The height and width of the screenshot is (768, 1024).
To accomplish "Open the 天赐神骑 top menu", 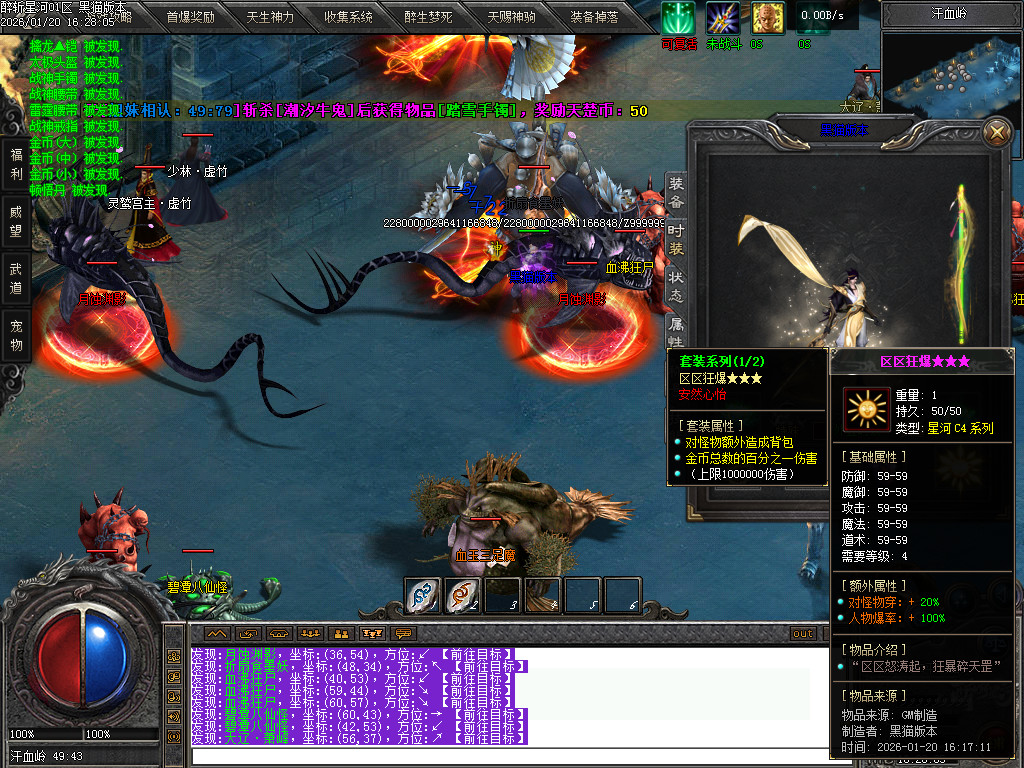I will pyautogui.click(x=511, y=16).
